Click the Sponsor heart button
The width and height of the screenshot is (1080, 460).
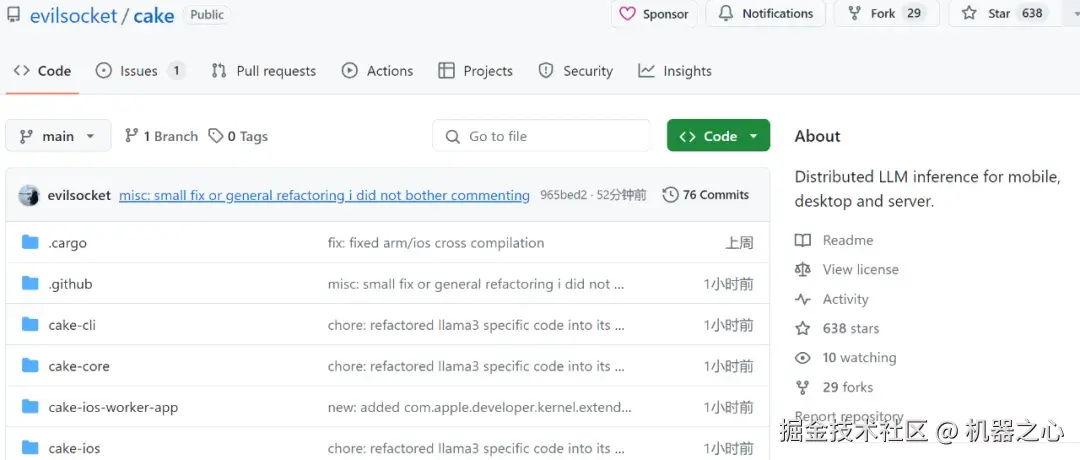654,14
